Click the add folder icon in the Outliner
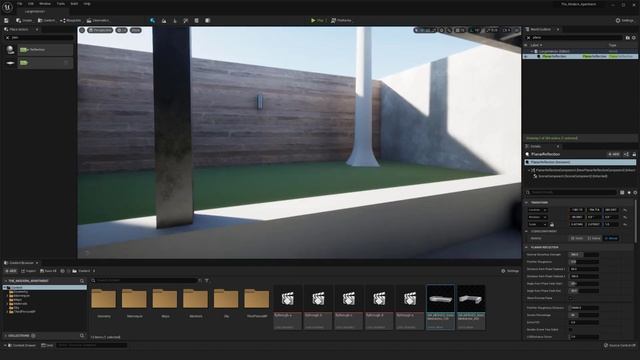 [628, 38]
